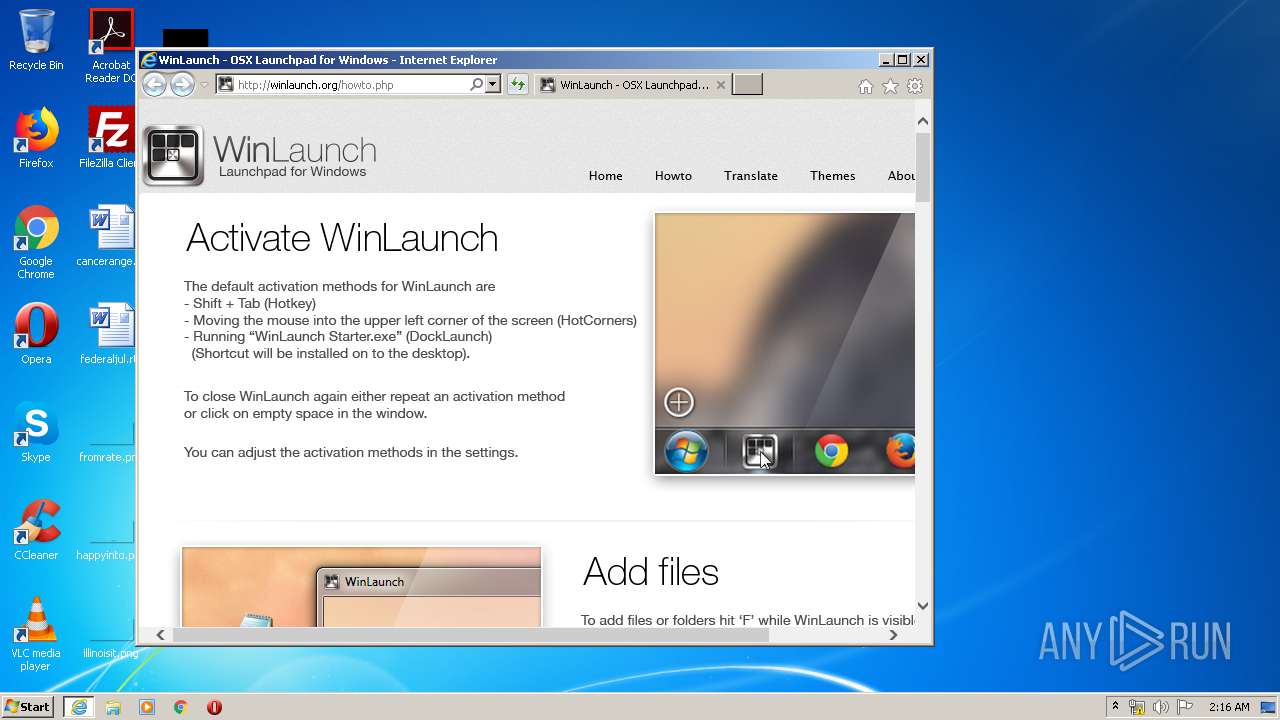Viewport: 1280px width, 720px height.
Task: Open the address bar dropdown arrow
Action: (493, 85)
